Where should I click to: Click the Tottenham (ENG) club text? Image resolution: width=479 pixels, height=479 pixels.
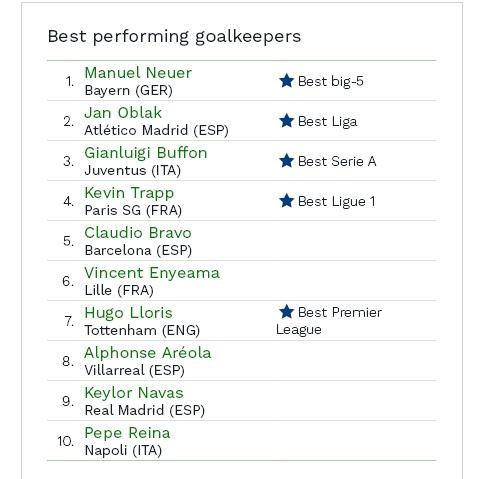pos(142,330)
